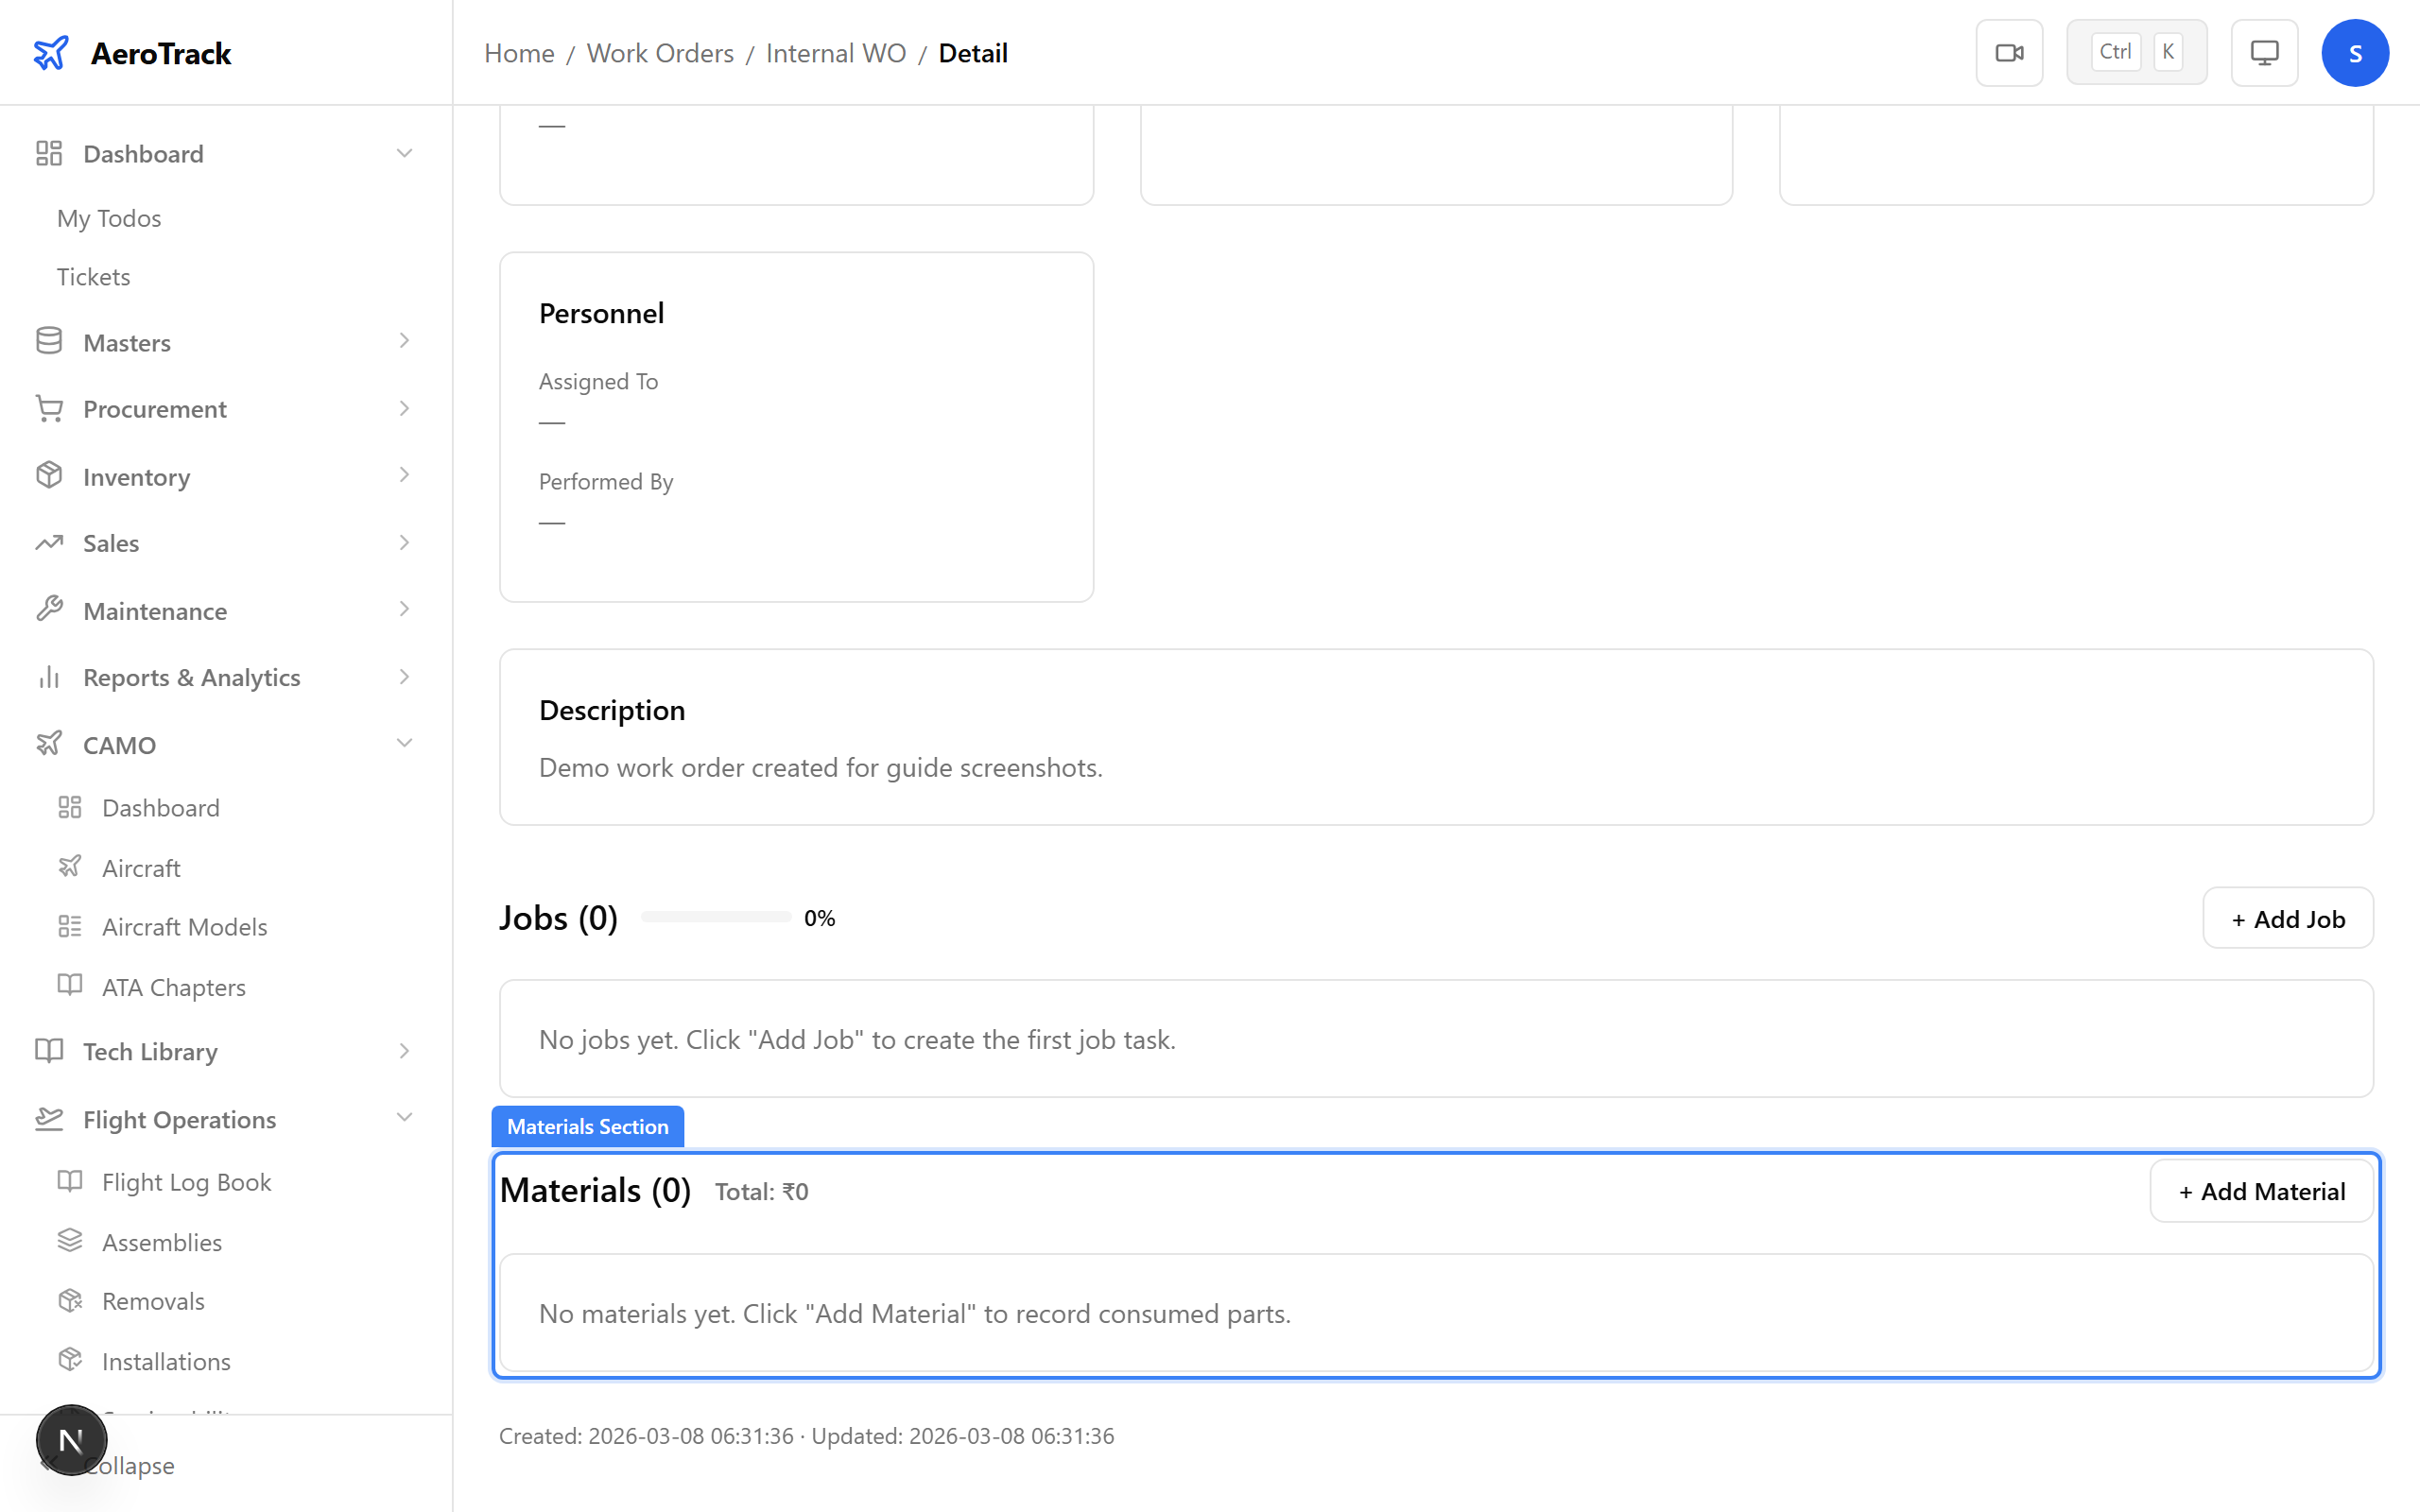
Task: Click the Add Job button
Action: click(2287, 918)
